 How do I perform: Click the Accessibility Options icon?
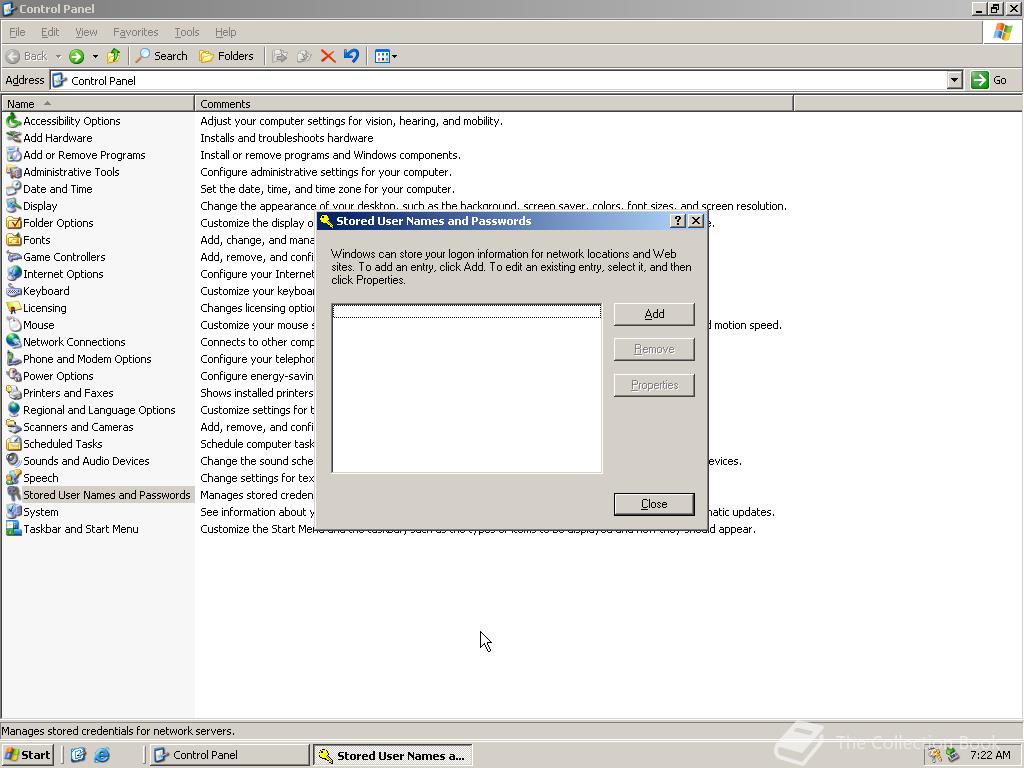point(14,121)
